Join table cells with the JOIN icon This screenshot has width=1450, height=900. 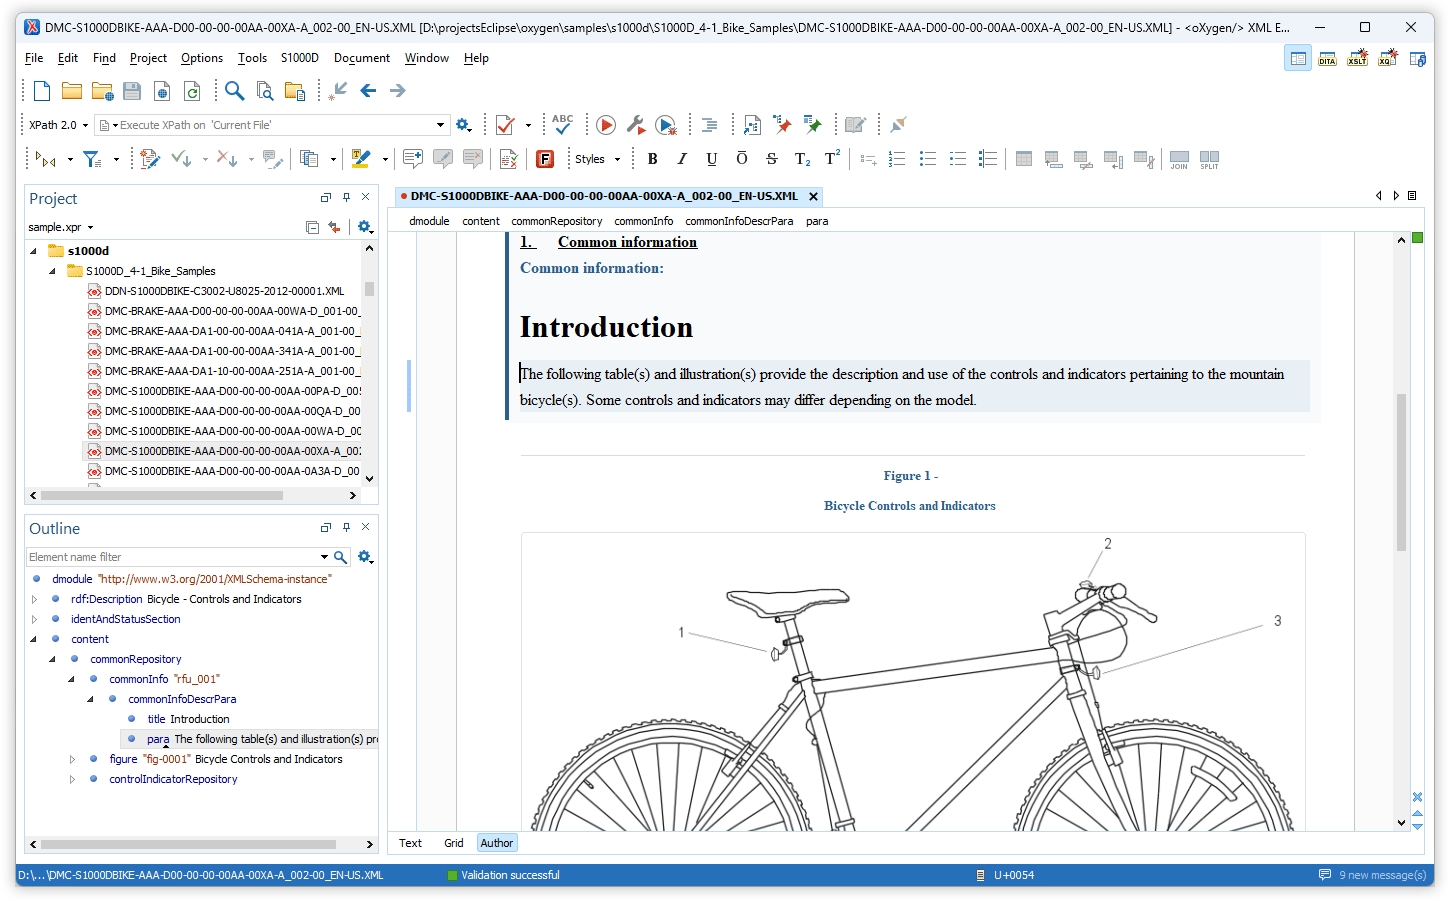coord(1178,158)
